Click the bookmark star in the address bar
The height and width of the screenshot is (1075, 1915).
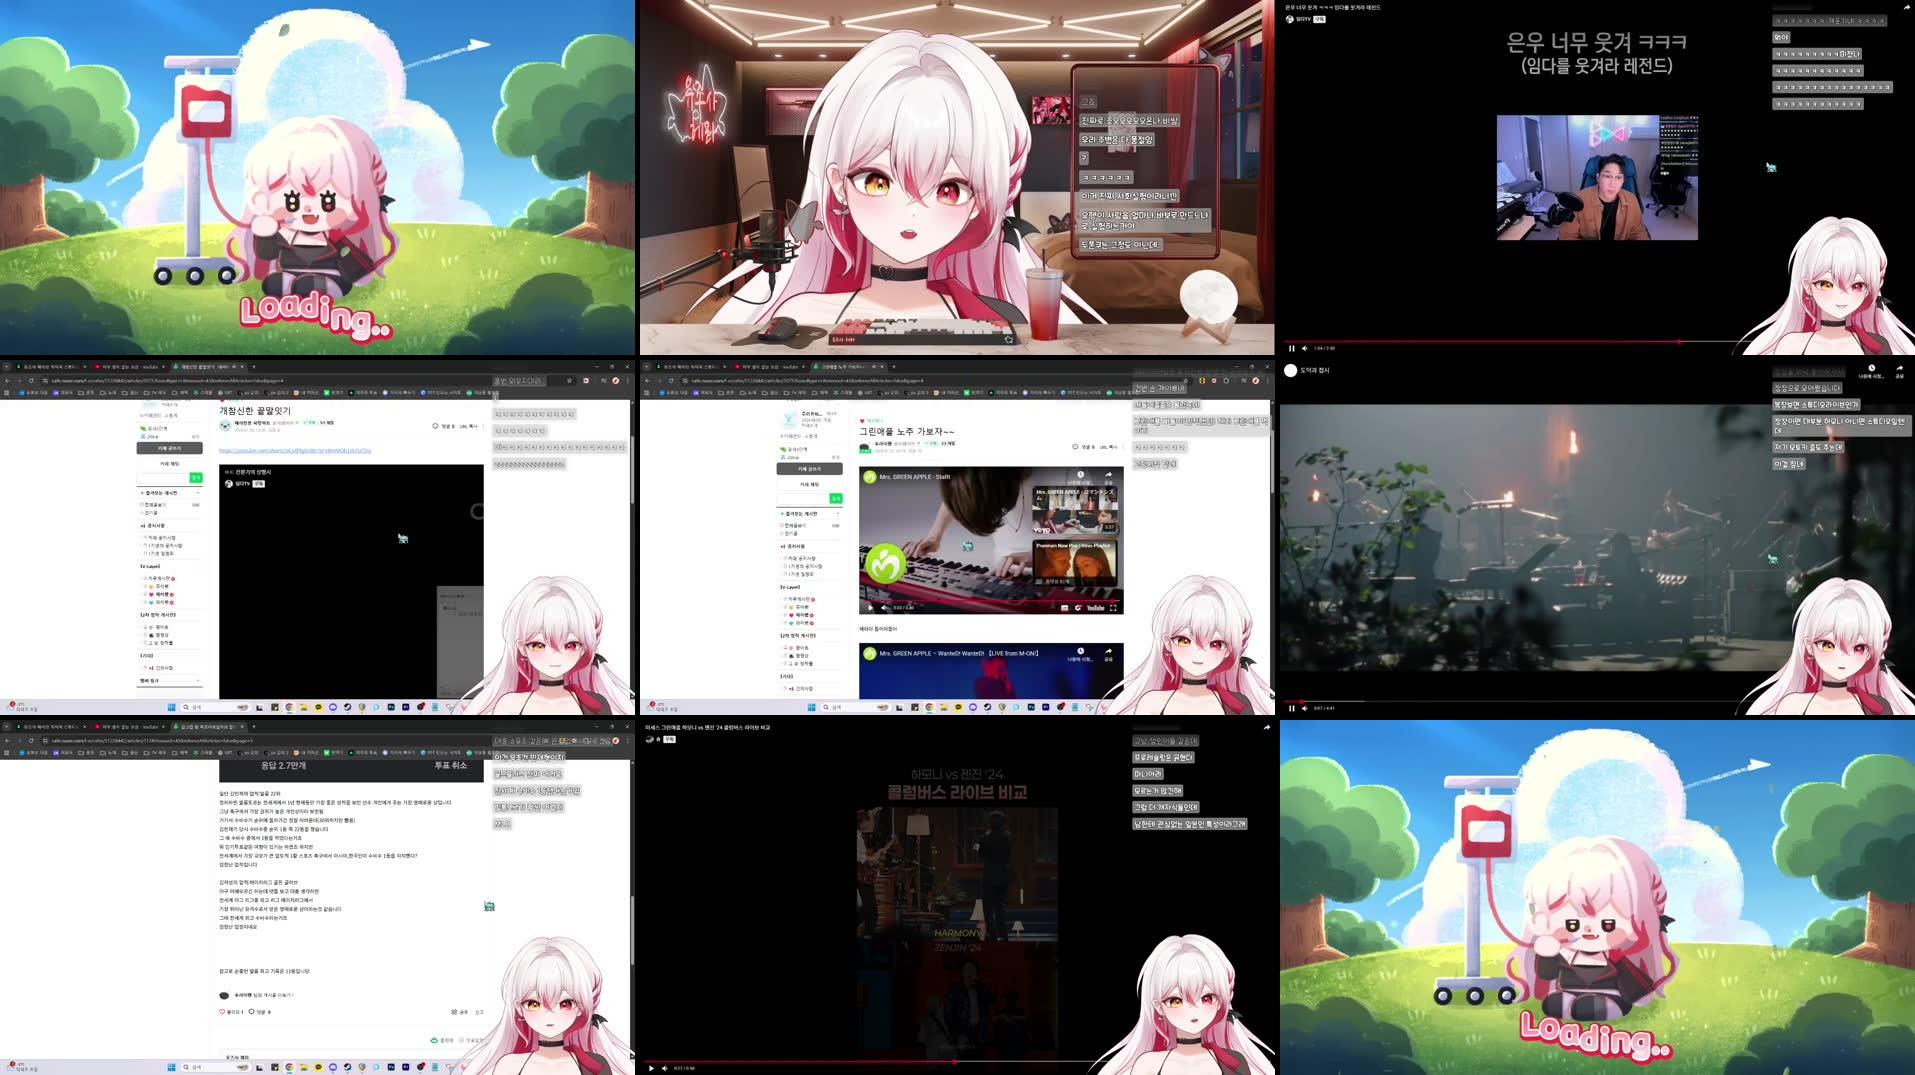(x=569, y=380)
